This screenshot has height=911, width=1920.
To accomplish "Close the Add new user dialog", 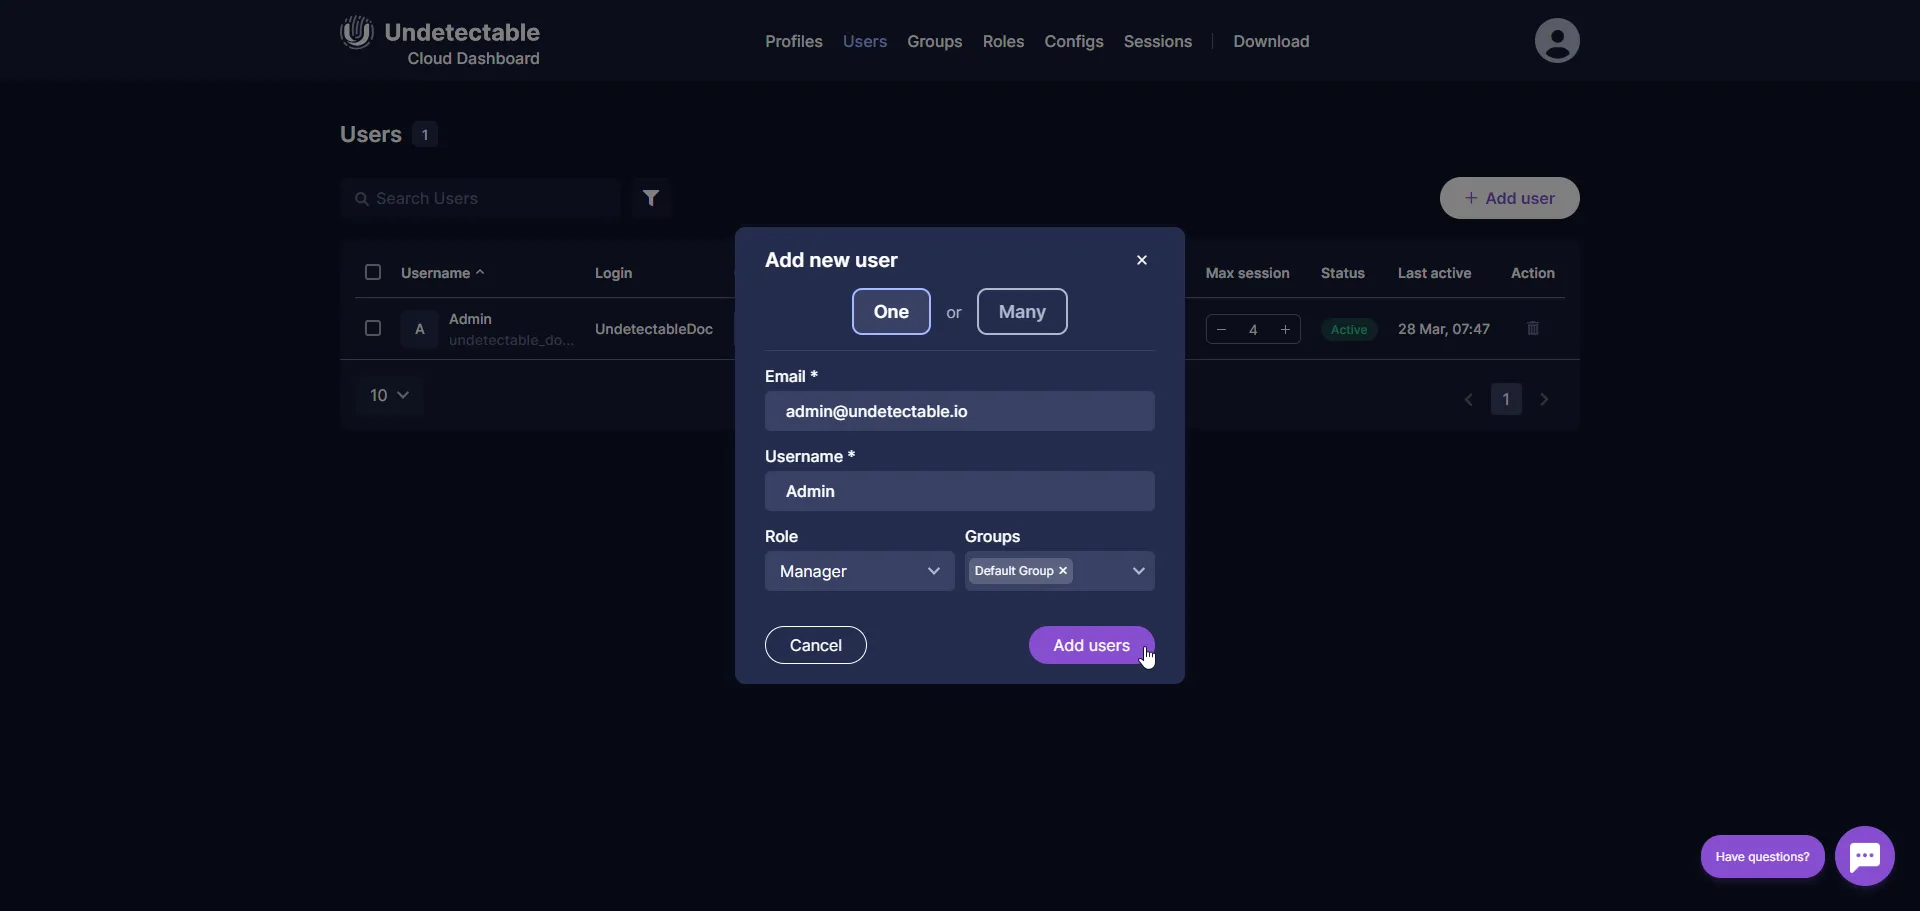I will tap(1142, 260).
